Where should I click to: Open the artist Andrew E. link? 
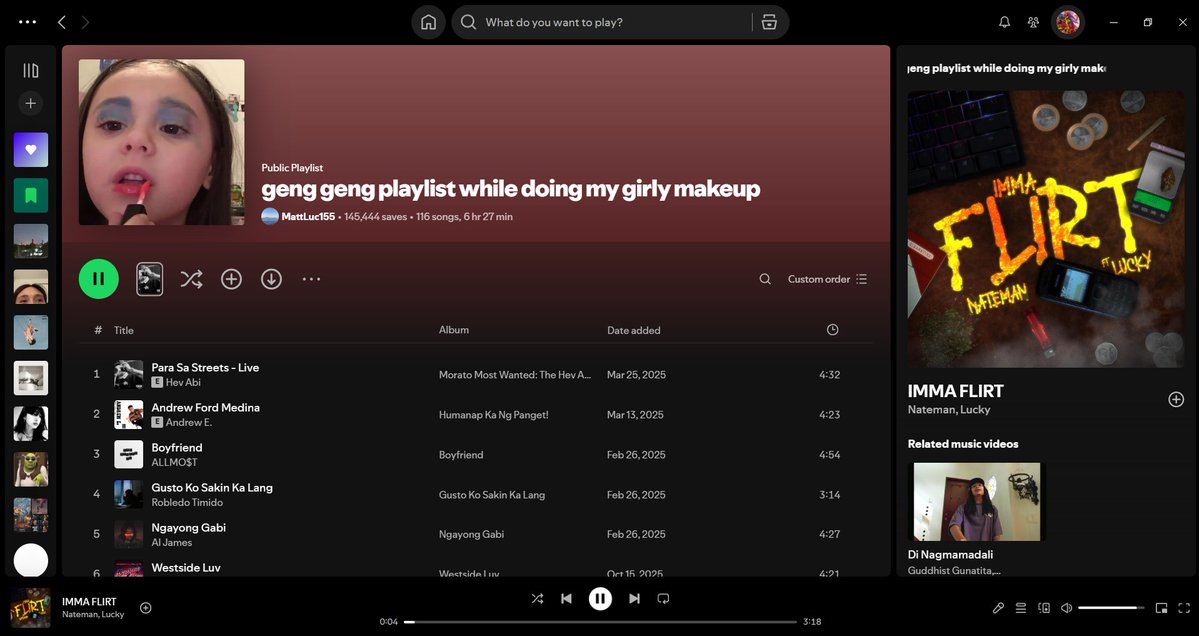[189, 422]
